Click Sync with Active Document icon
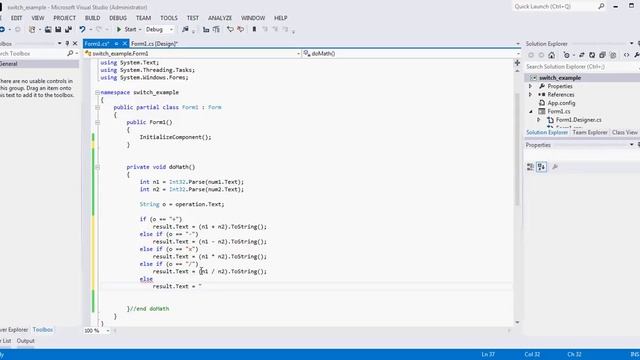Screen dimensions: 640x360 point(582,55)
